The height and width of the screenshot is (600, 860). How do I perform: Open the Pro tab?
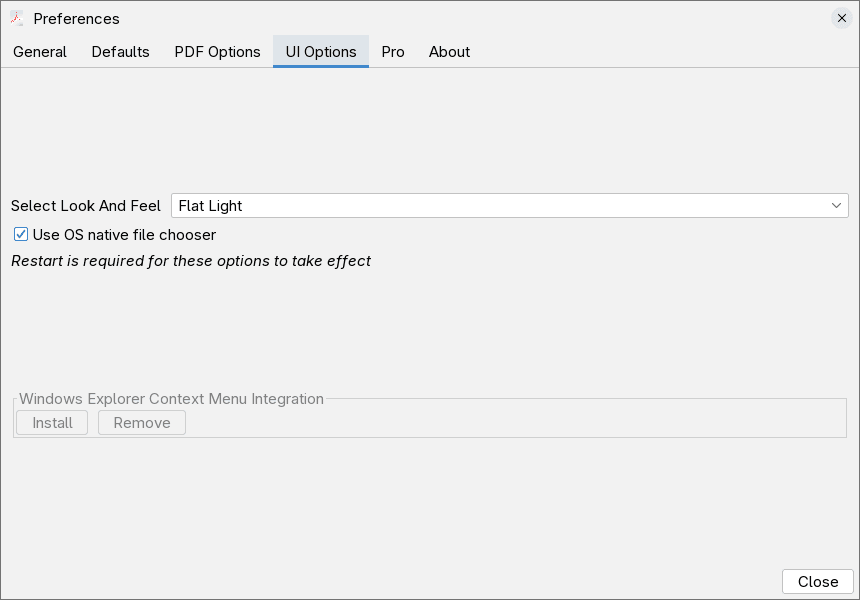(x=392, y=52)
